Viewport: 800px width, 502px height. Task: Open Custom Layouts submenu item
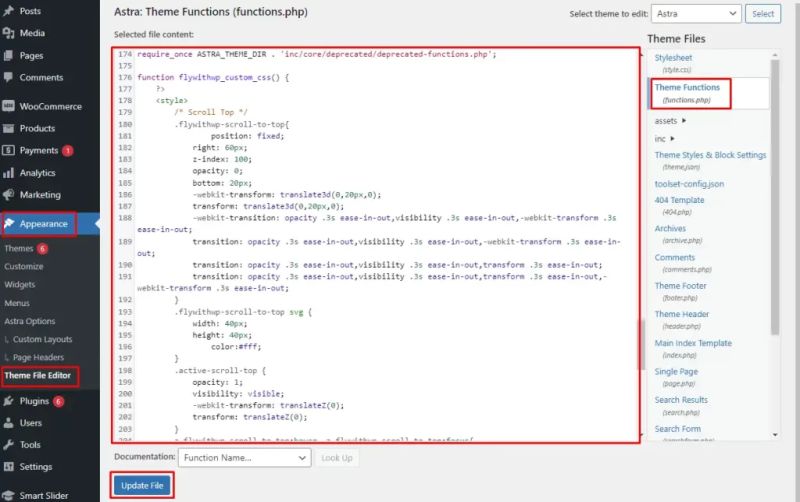click(42, 339)
